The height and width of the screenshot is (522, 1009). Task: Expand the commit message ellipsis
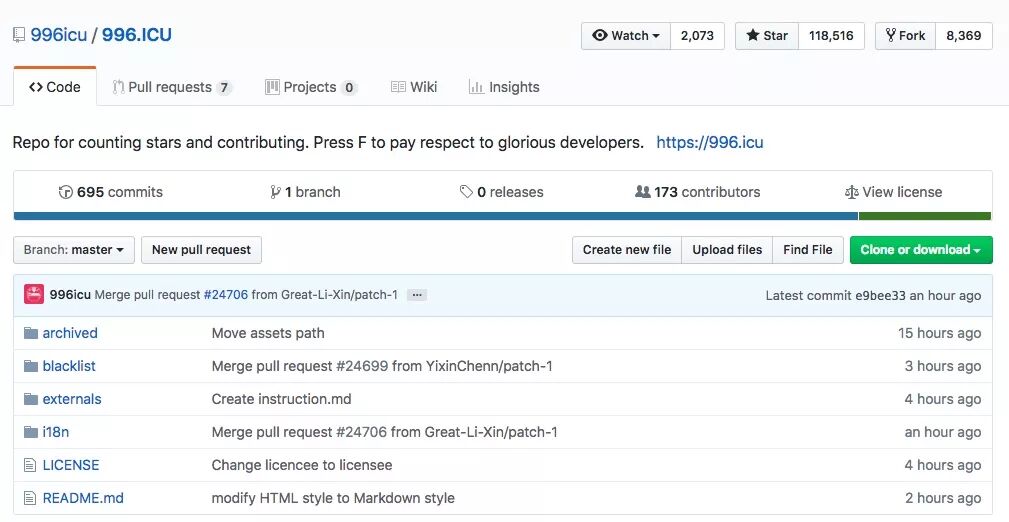[x=417, y=295]
